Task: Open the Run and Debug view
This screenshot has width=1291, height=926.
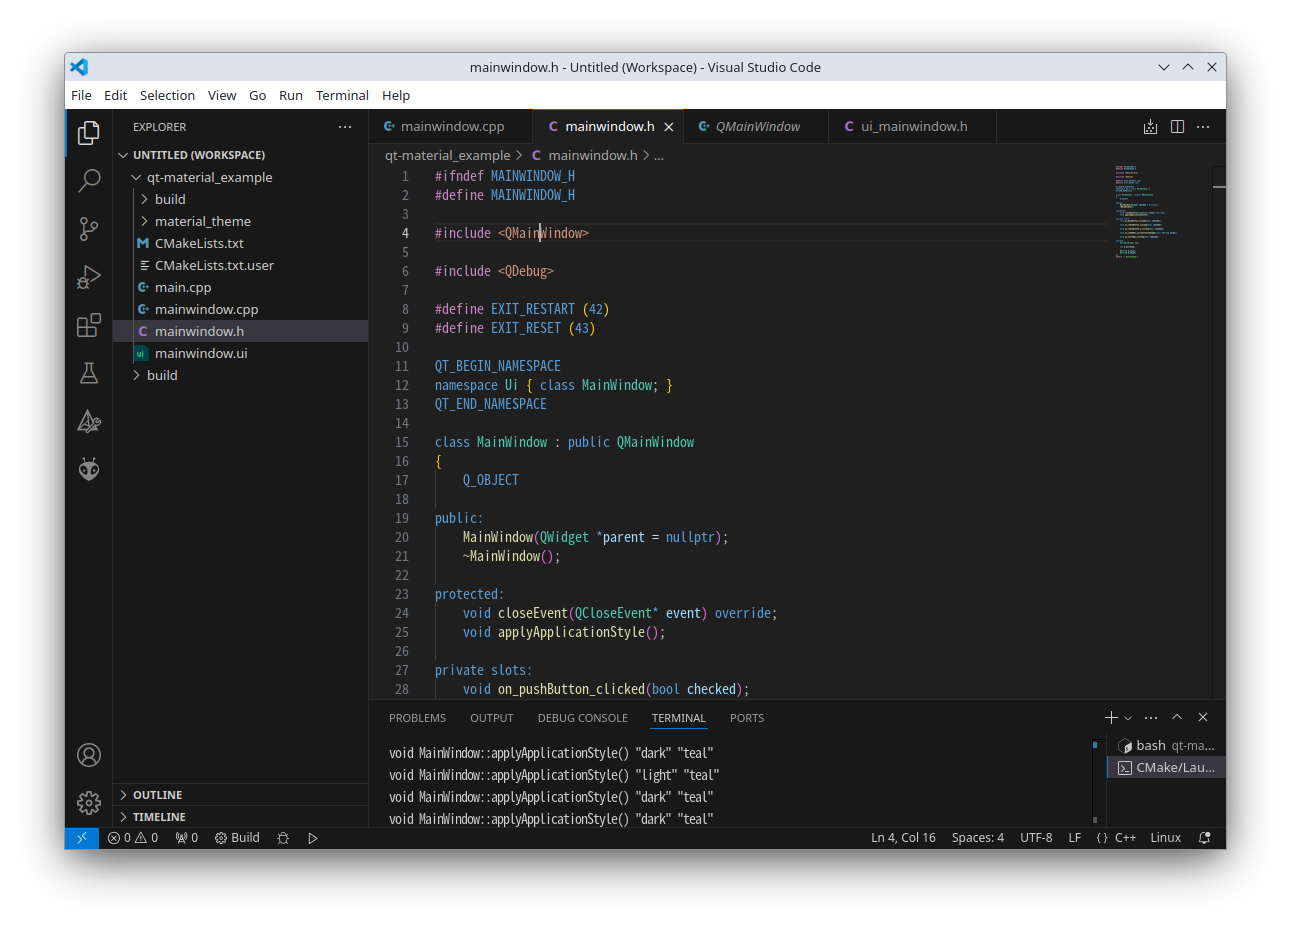Action: click(x=89, y=277)
